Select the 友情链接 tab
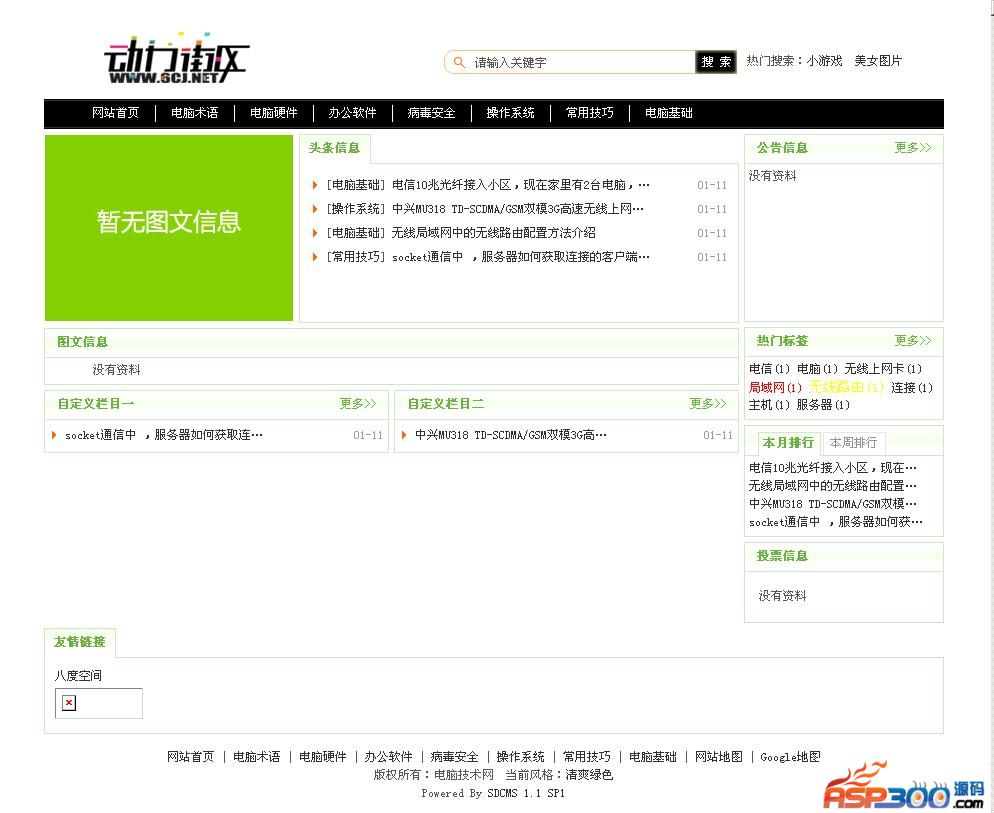Viewport: 994px width, 813px height. 80,642
